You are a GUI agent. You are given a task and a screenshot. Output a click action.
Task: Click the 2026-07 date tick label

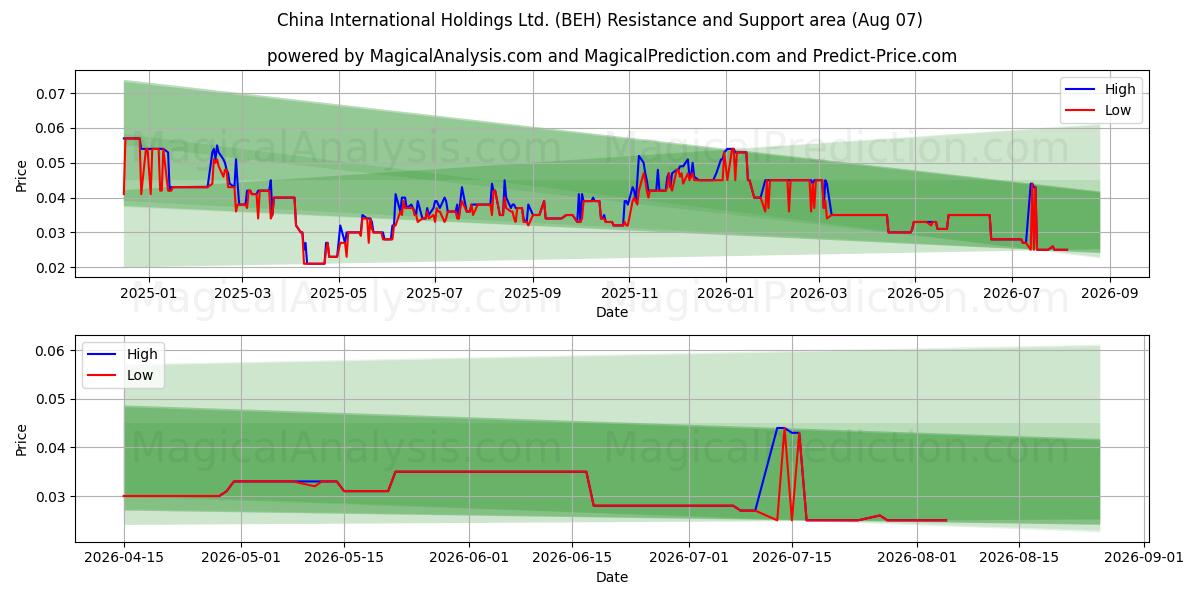(x=1011, y=293)
